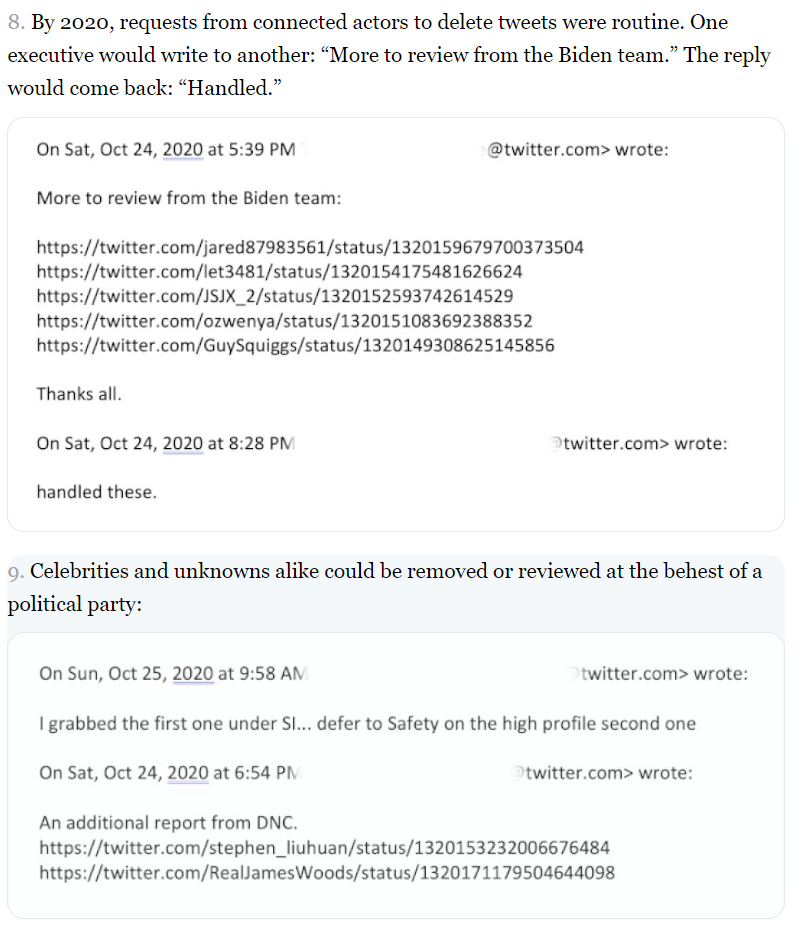Viewport: 799px width, 927px height.
Task: Click the underlined 2020 in the 5:39 PM header
Action: pyautogui.click(x=182, y=150)
